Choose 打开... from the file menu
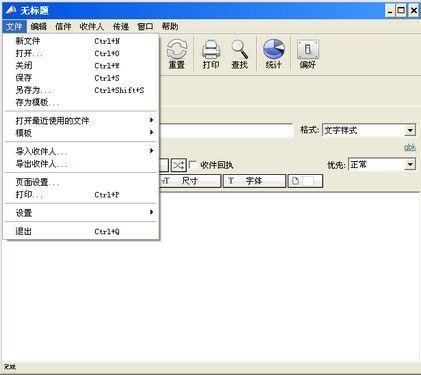Screen dimensions: 421x375 click(81, 53)
